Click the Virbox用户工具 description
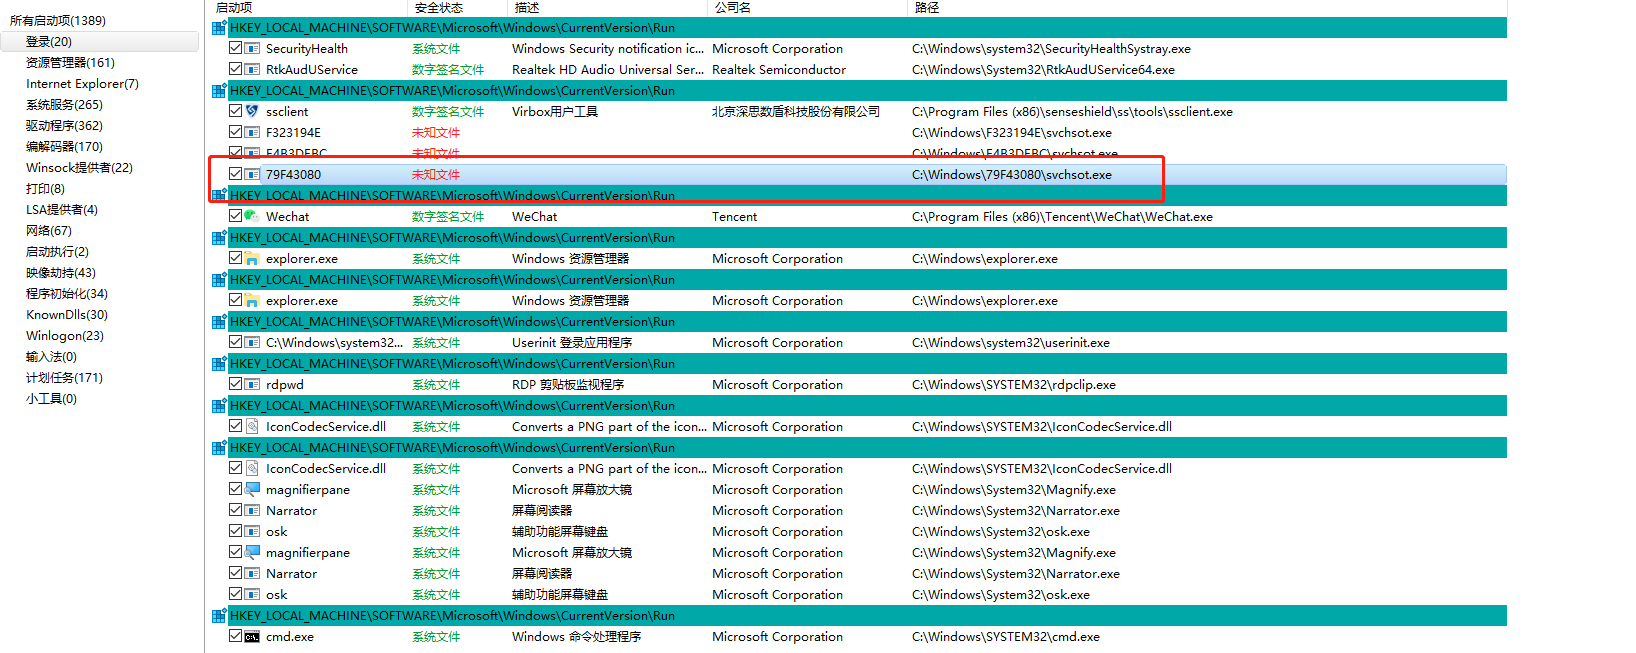This screenshot has height=653, width=1636. pyautogui.click(x=555, y=111)
